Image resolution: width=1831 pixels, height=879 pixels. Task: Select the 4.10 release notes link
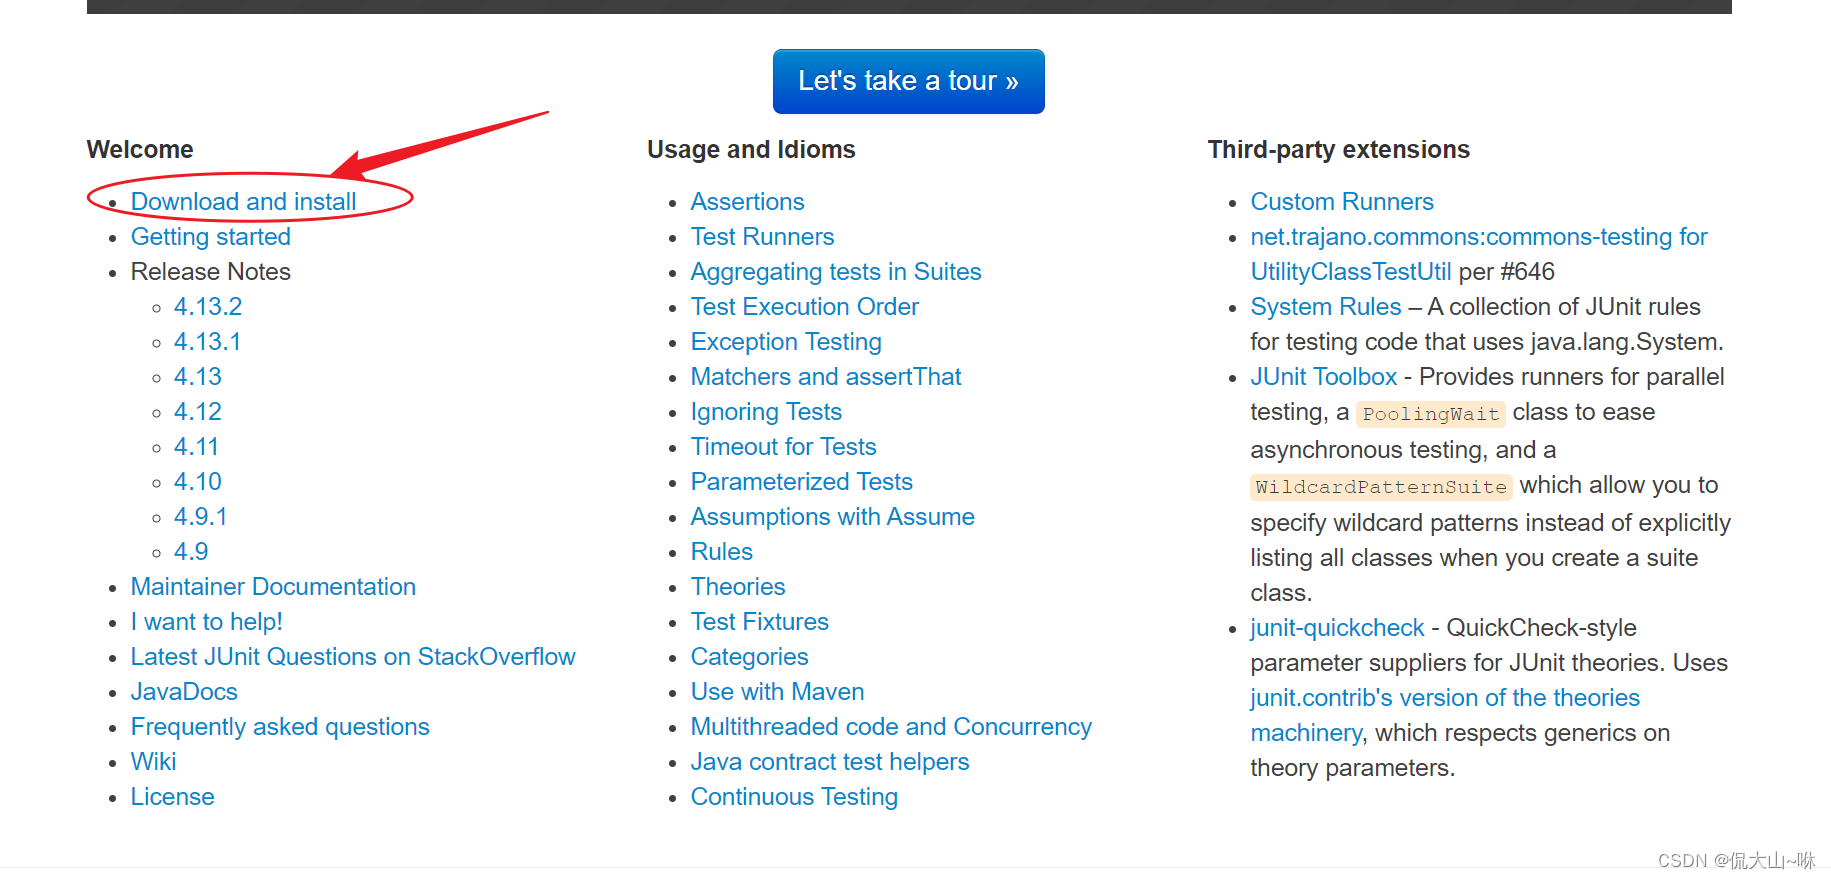[x=198, y=482]
